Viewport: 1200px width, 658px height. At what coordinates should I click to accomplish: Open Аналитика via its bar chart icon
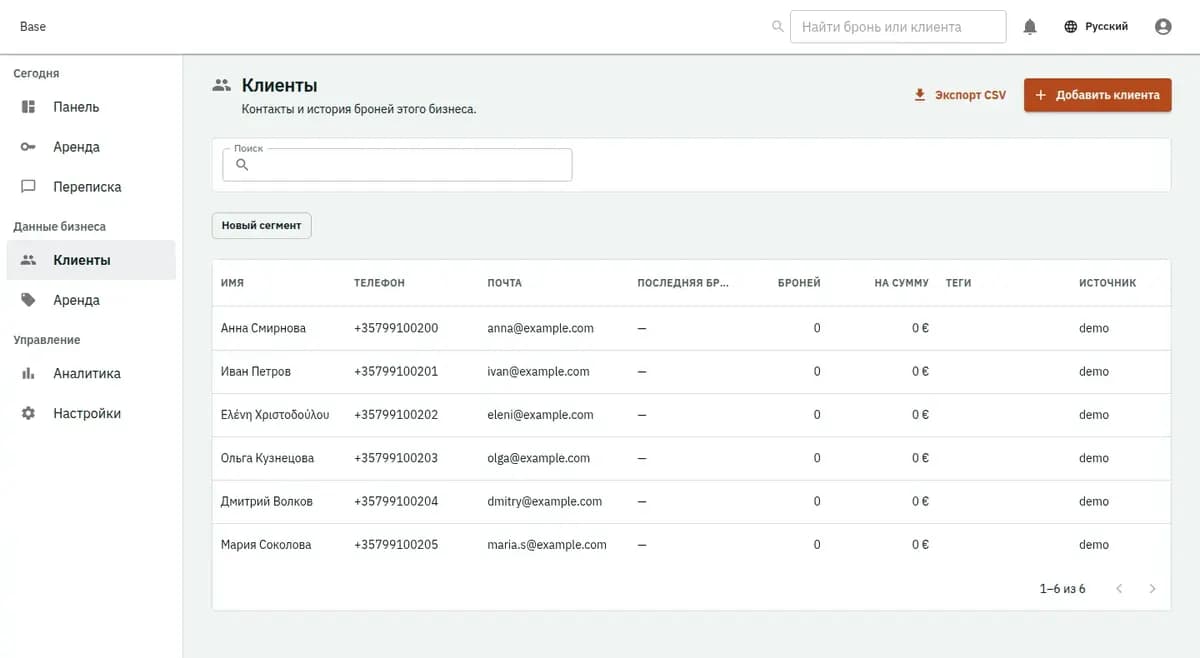(29, 373)
